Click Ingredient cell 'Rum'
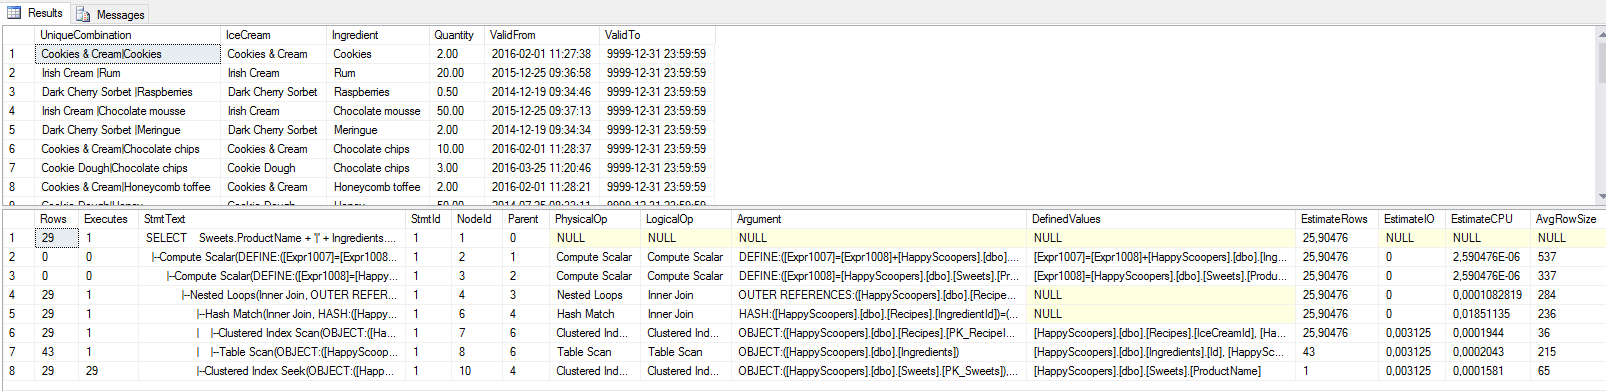This screenshot has height=391, width=1606. click(x=379, y=73)
